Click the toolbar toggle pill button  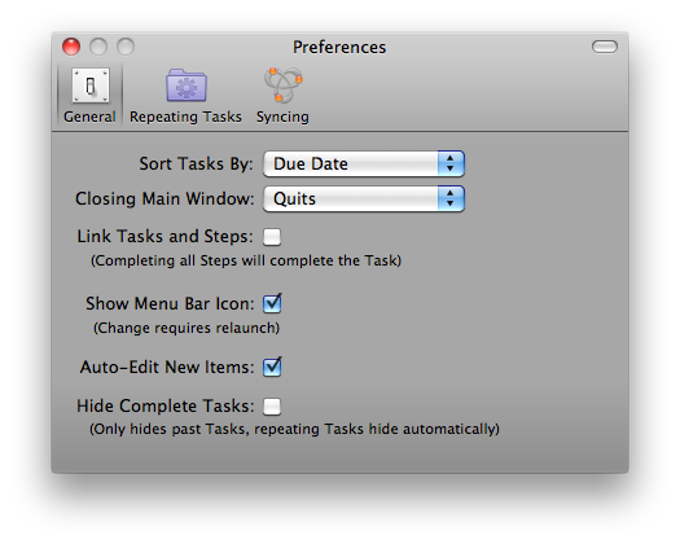coord(605,46)
